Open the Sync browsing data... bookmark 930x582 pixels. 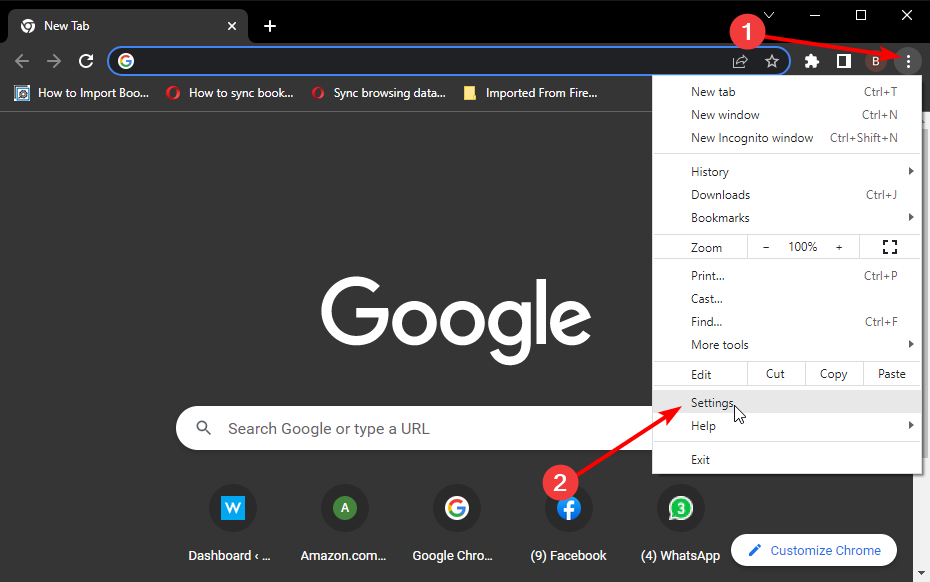point(378,93)
